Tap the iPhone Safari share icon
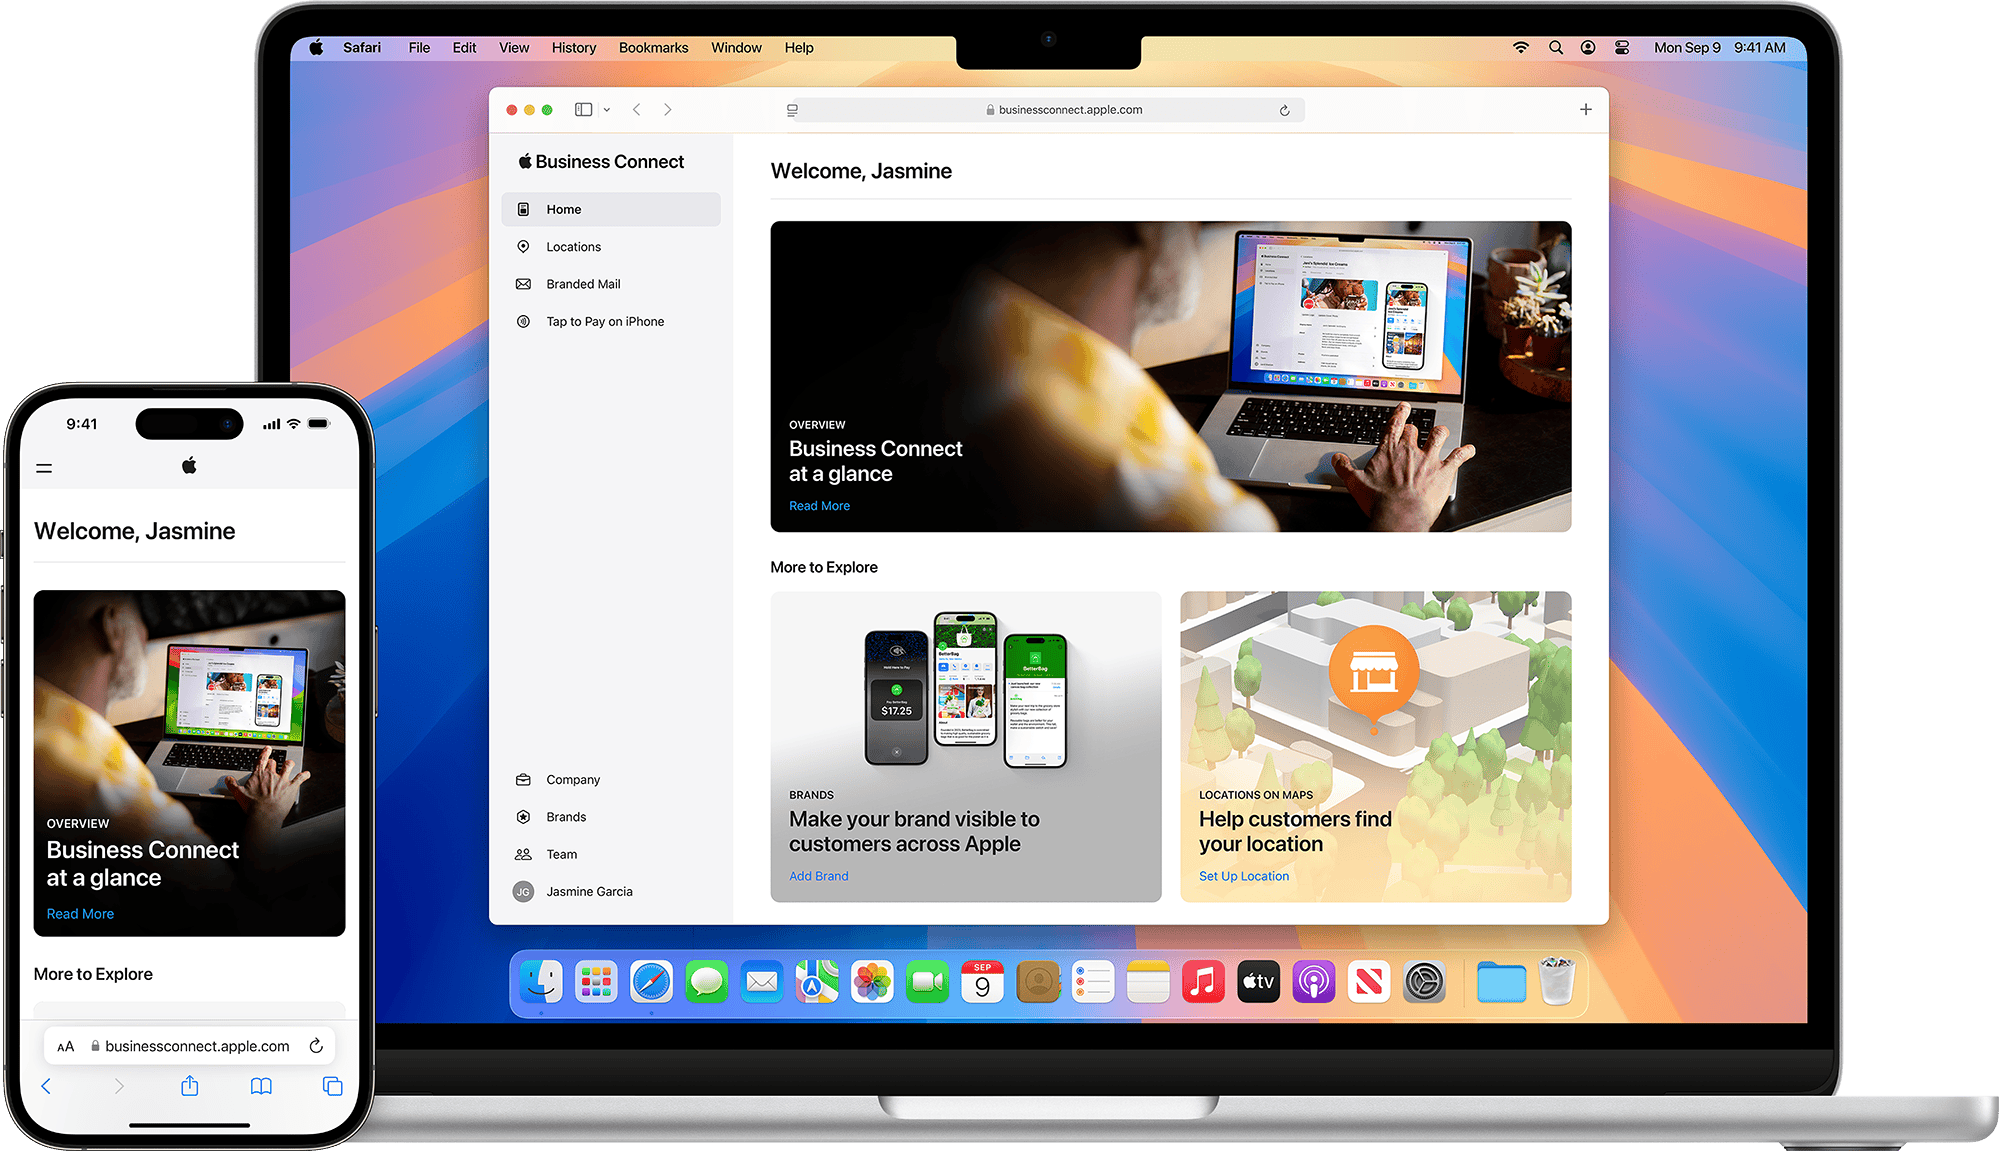The height and width of the screenshot is (1151, 1999). pos(190,1086)
